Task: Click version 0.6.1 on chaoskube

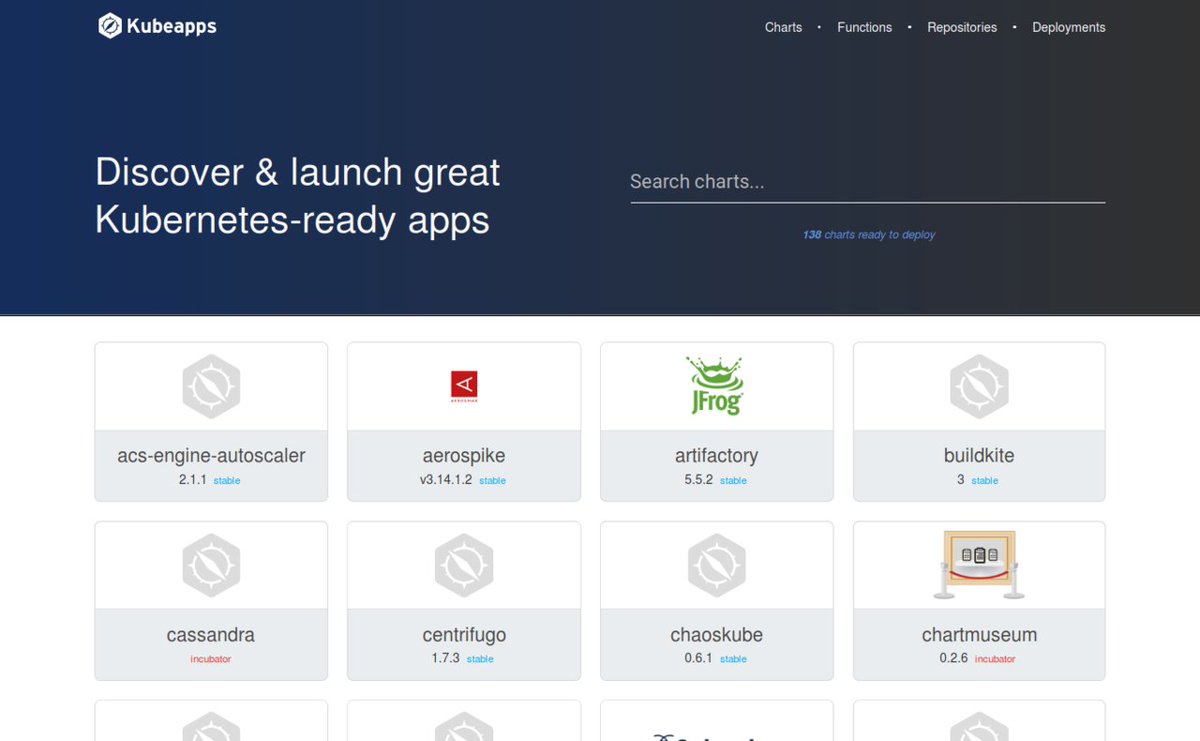Action: click(699, 659)
